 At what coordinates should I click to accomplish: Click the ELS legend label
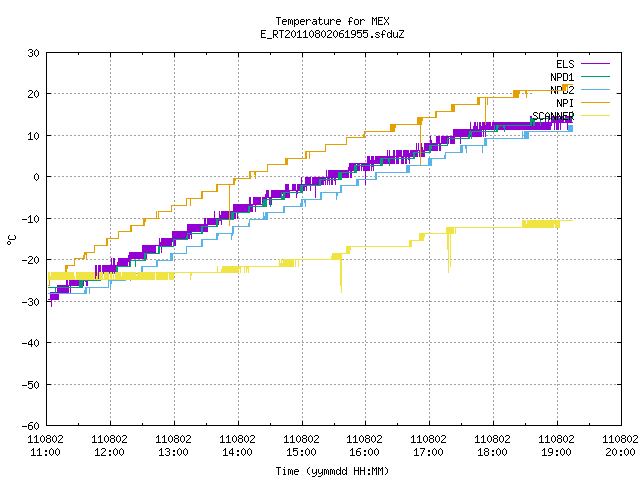pos(565,64)
